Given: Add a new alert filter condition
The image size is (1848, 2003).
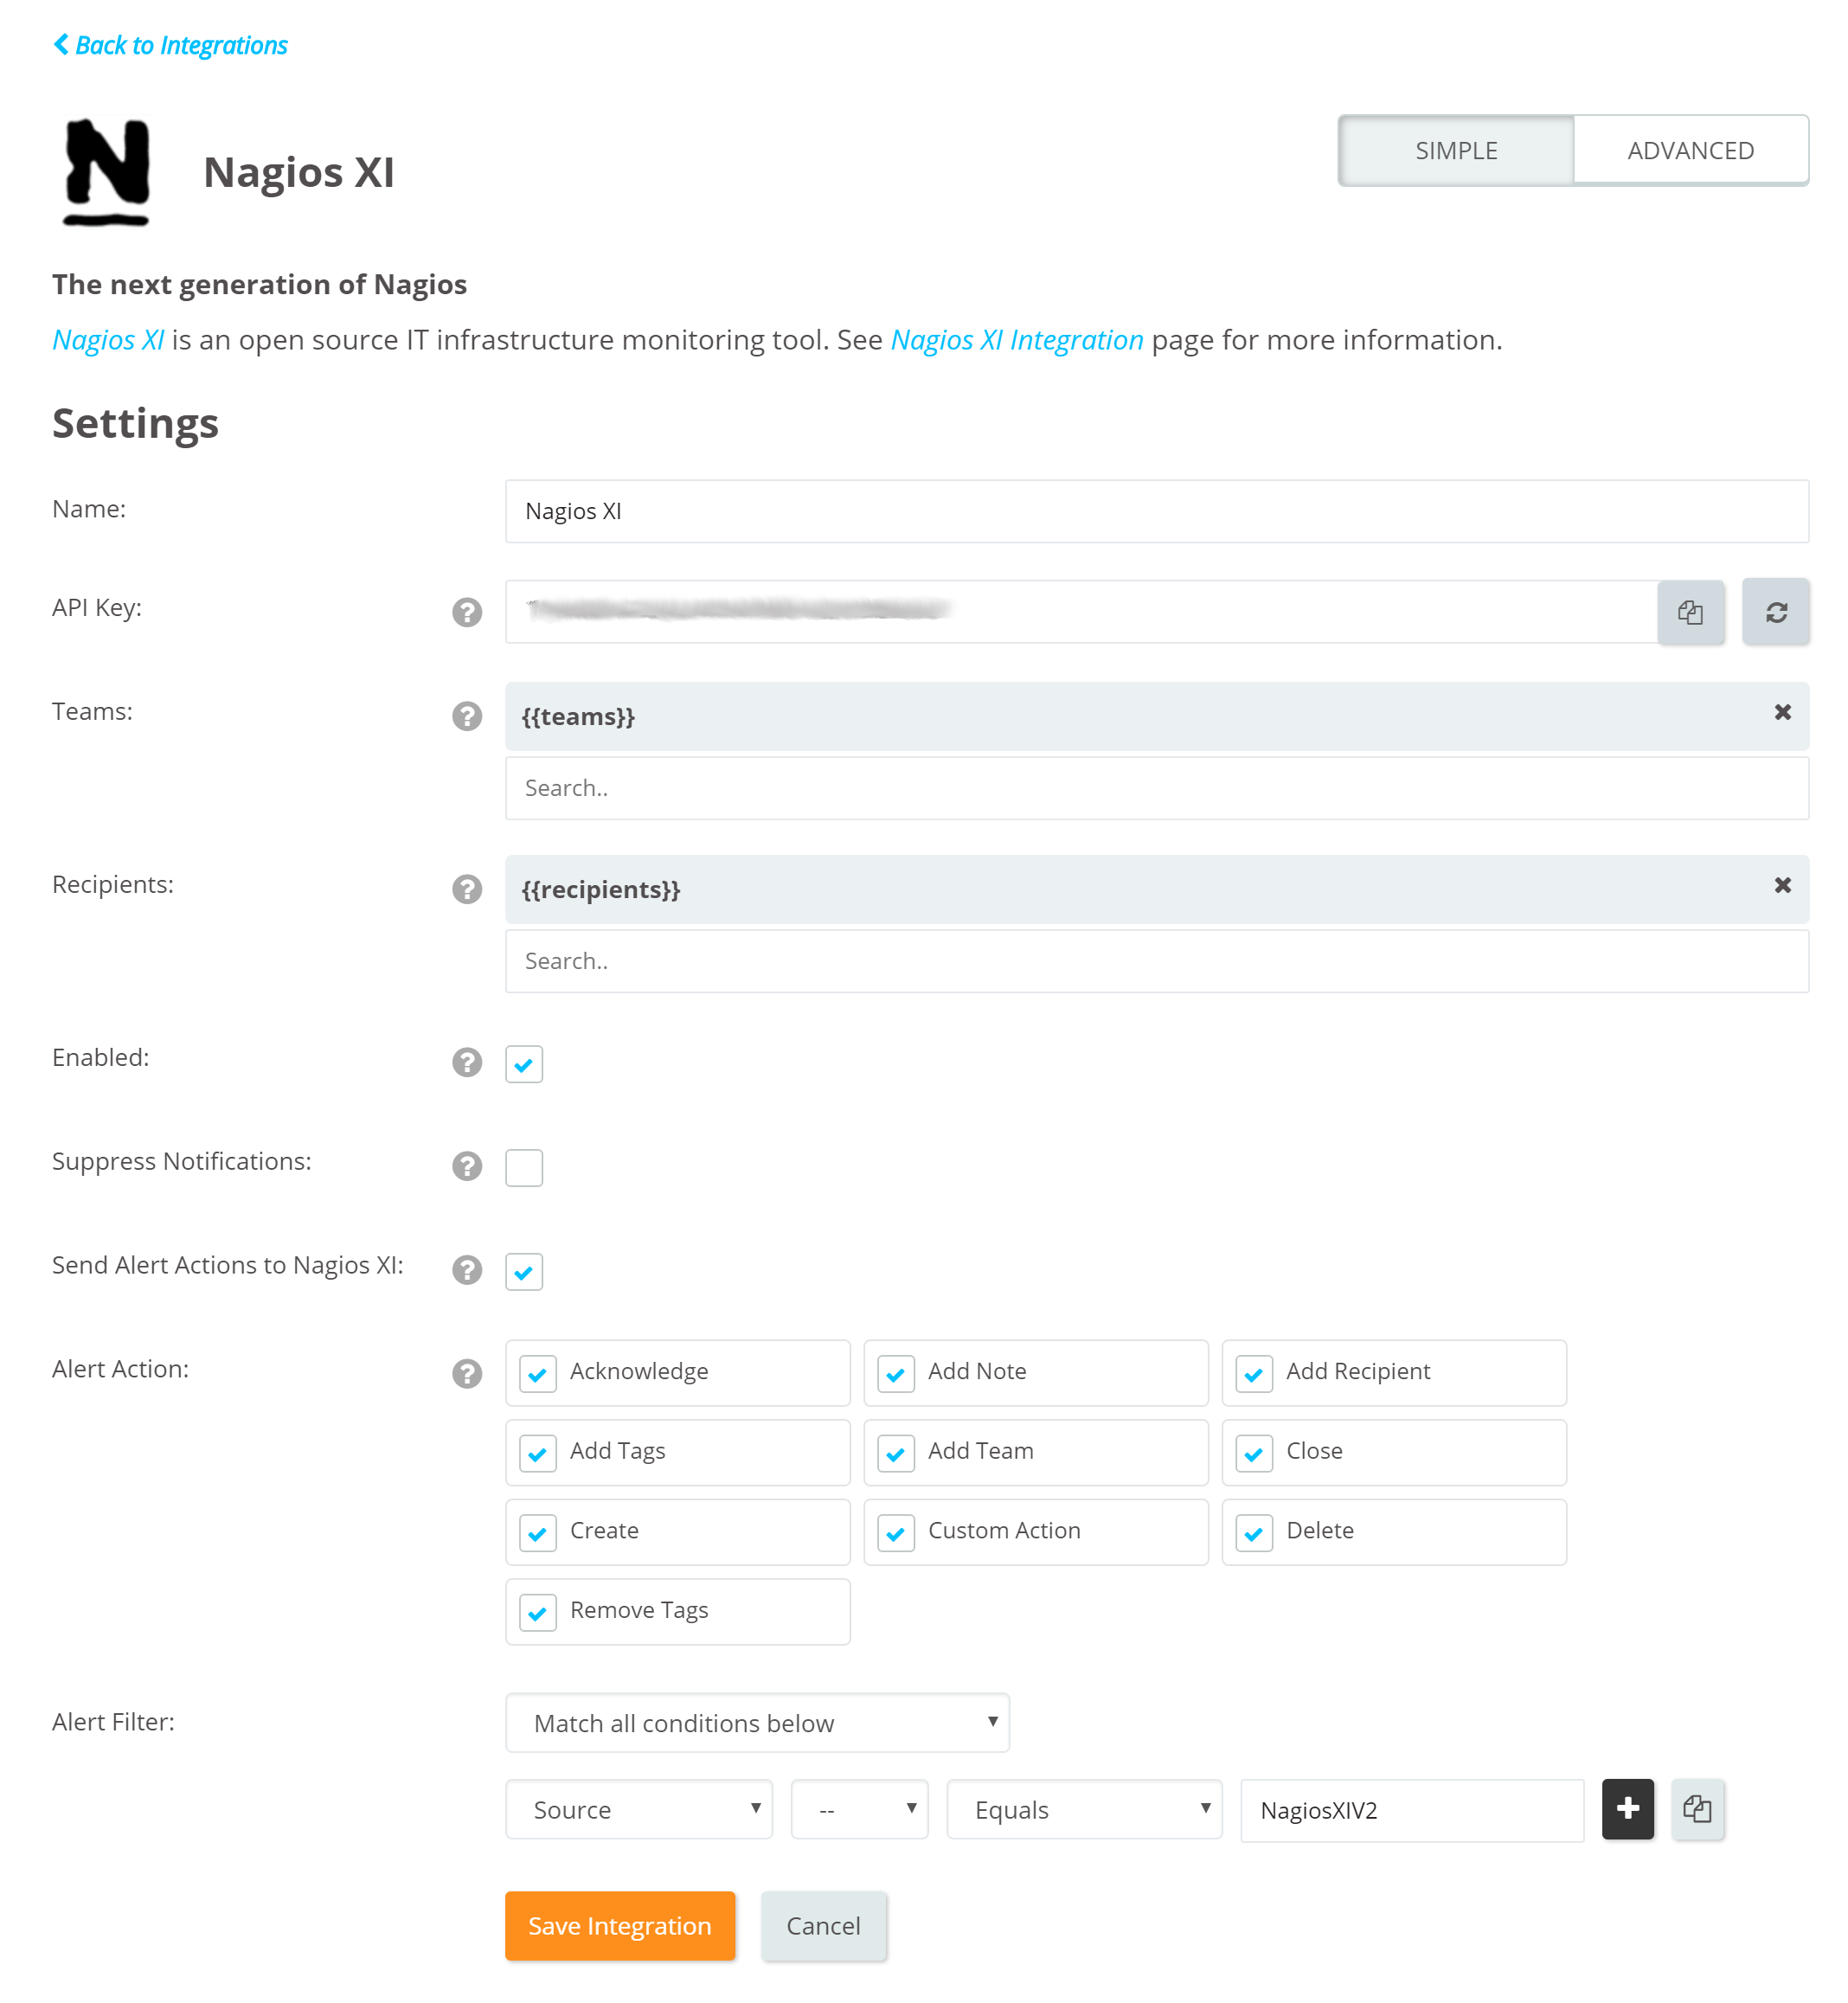Looking at the screenshot, I should pyautogui.click(x=1627, y=1808).
